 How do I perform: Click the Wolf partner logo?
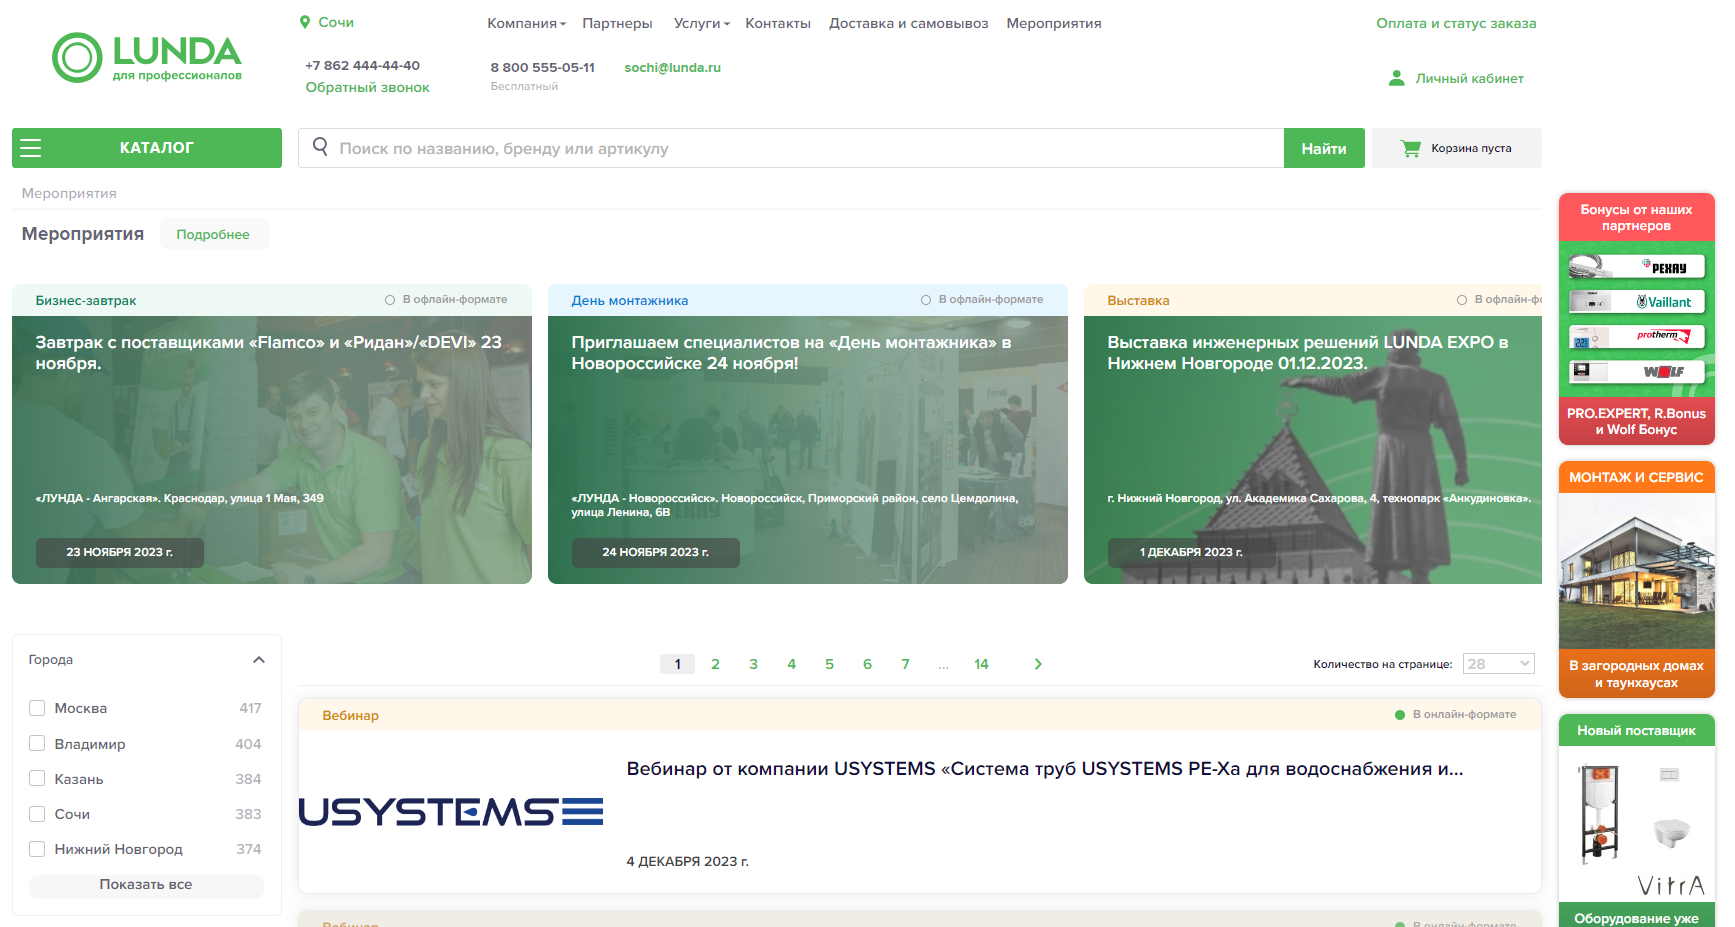1637,372
